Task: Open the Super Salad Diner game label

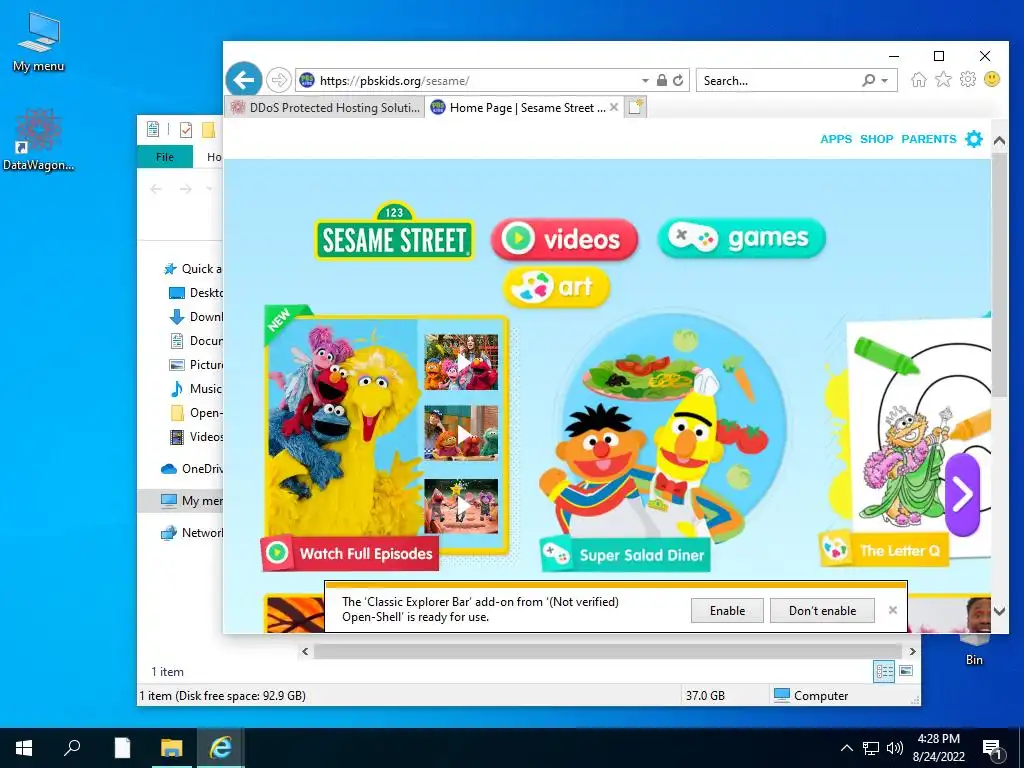Action: [x=626, y=554]
